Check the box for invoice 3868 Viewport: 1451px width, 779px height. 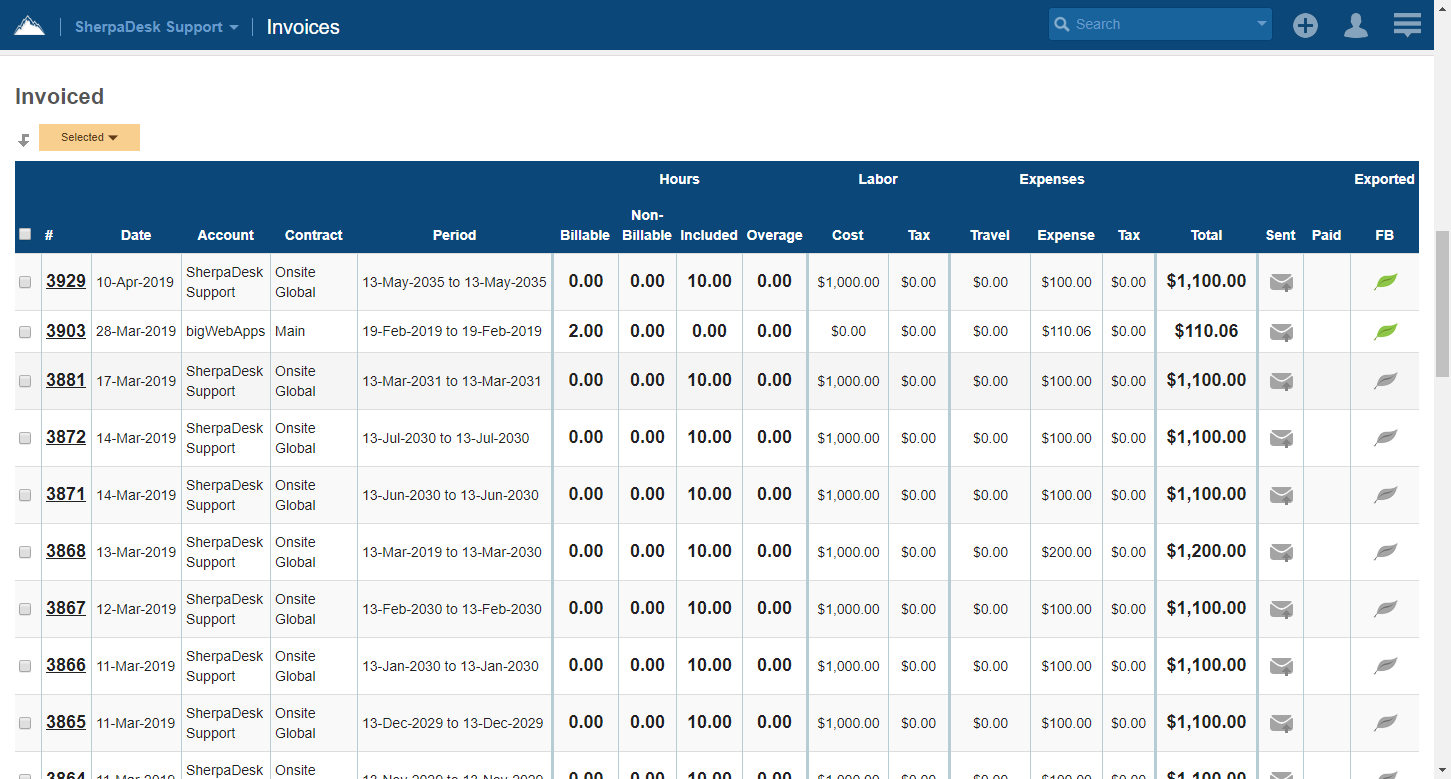click(25, 552)
